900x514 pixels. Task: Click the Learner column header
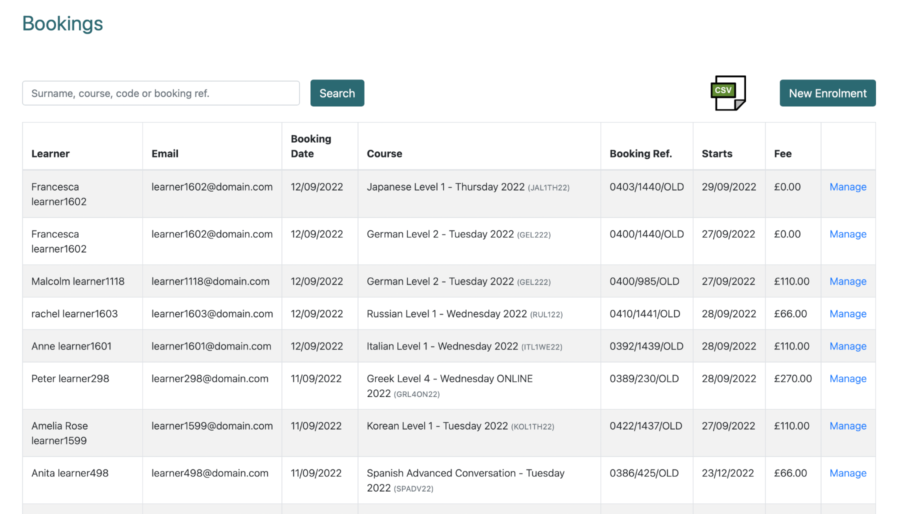[x=51, y=154]
